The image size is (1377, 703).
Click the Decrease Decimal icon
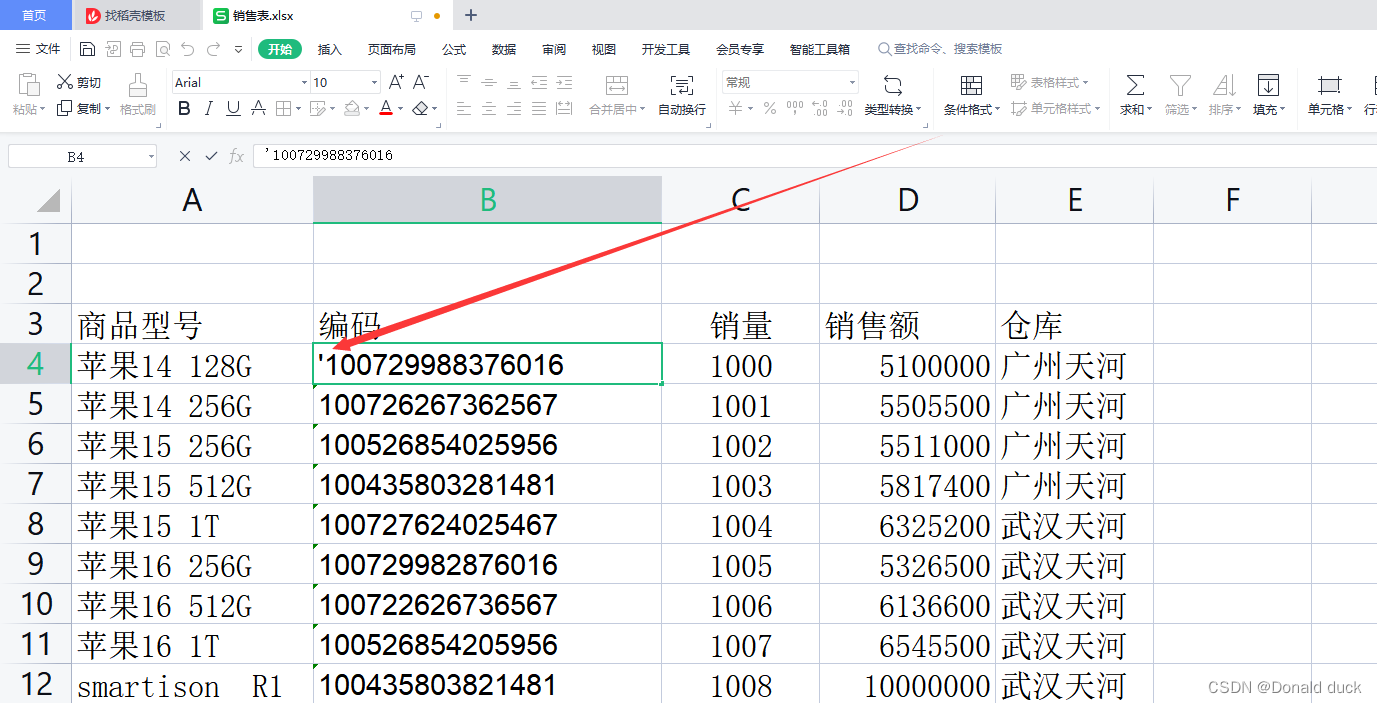tap(845, 109)
